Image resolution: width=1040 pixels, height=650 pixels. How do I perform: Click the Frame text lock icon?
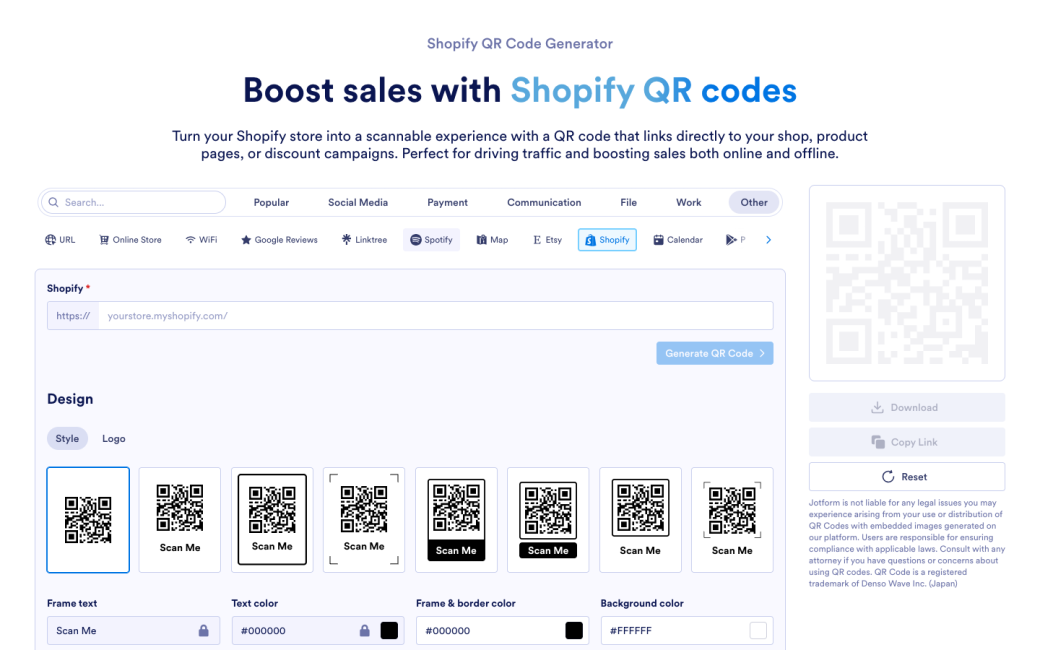click(x=204, y=631)
